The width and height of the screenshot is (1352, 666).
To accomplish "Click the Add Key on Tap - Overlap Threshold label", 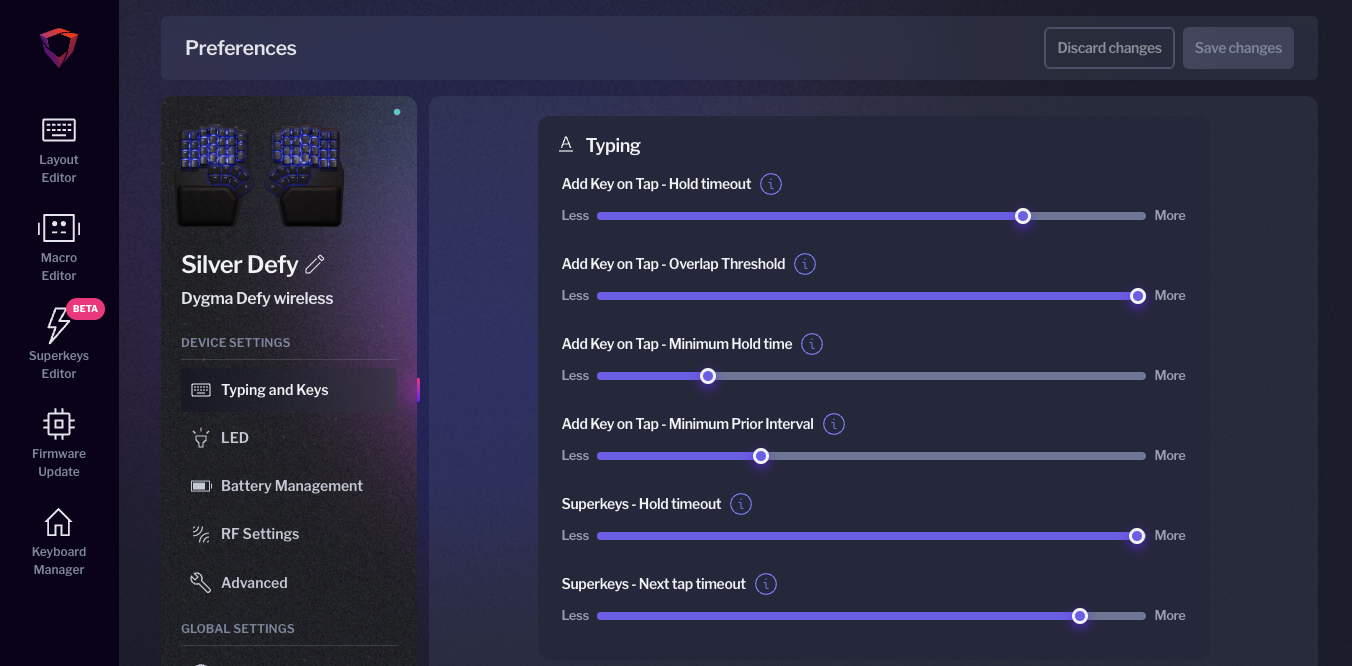I will click(673, 264).
